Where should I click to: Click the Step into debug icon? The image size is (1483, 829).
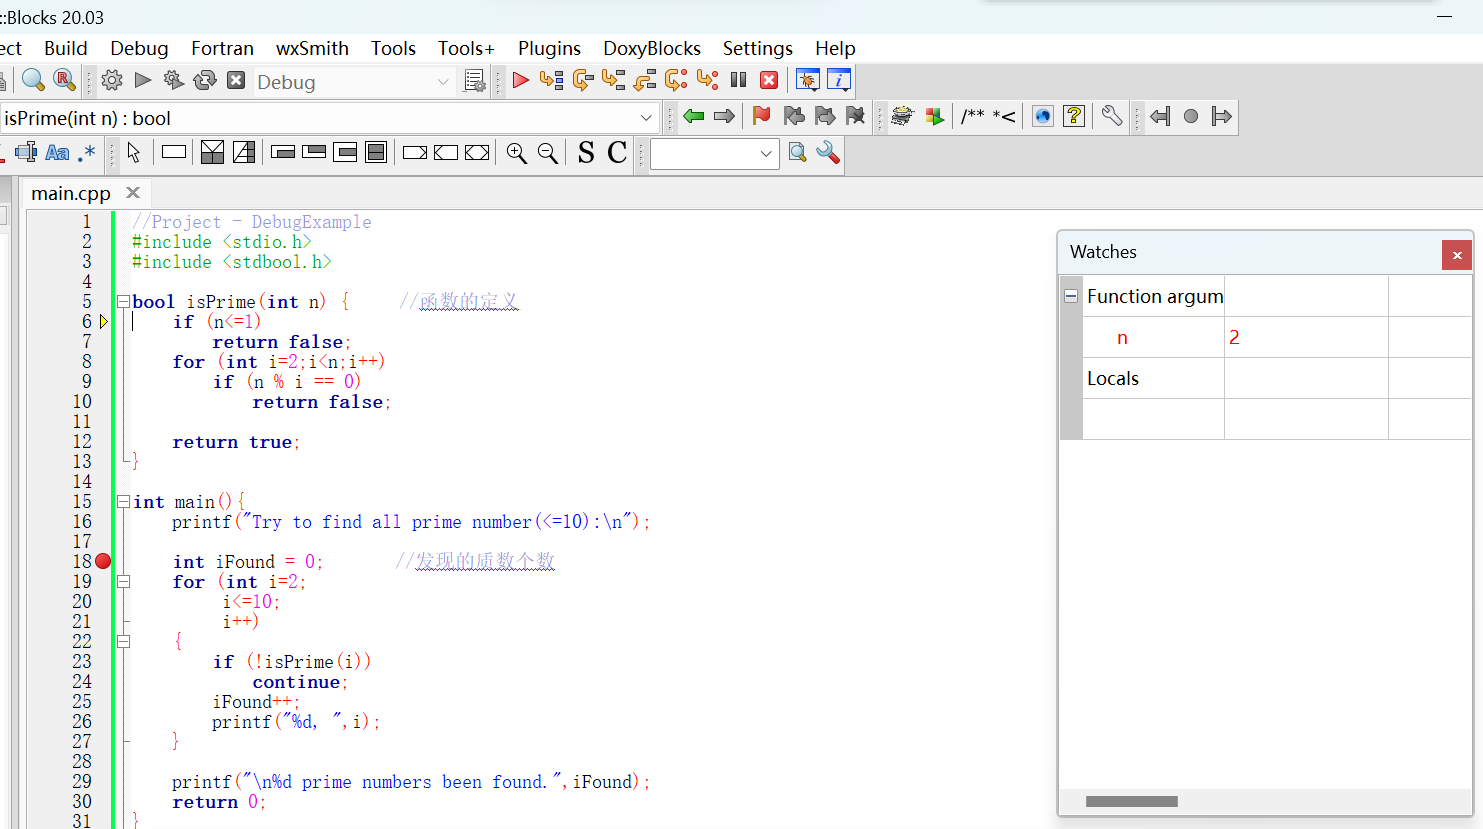(613, 80)
